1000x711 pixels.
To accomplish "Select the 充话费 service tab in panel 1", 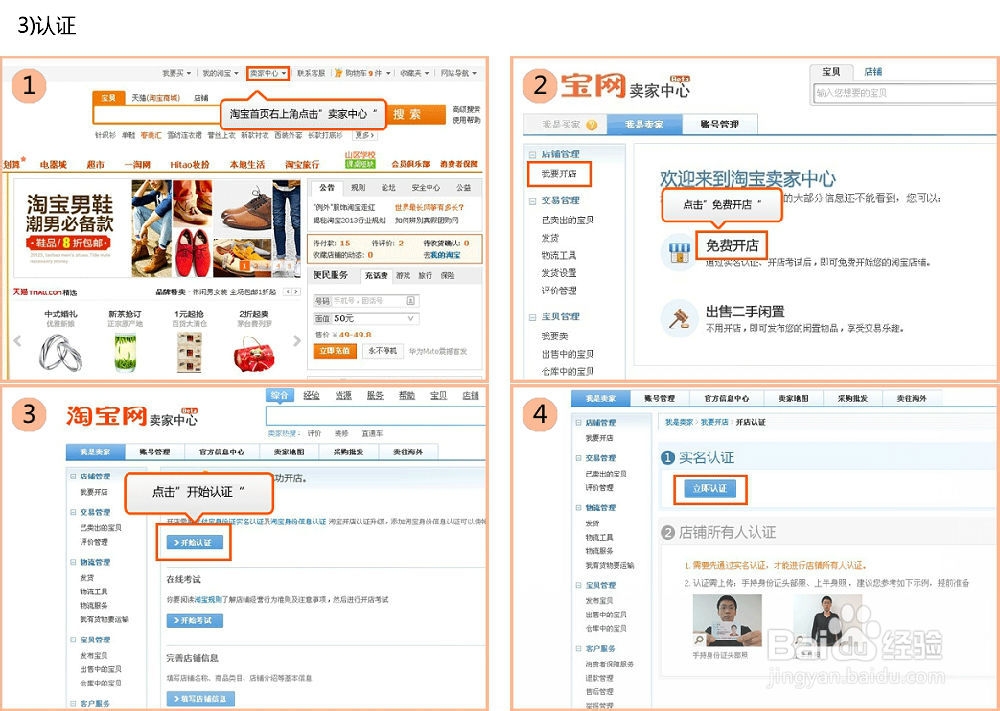I will tap(376, 275).
